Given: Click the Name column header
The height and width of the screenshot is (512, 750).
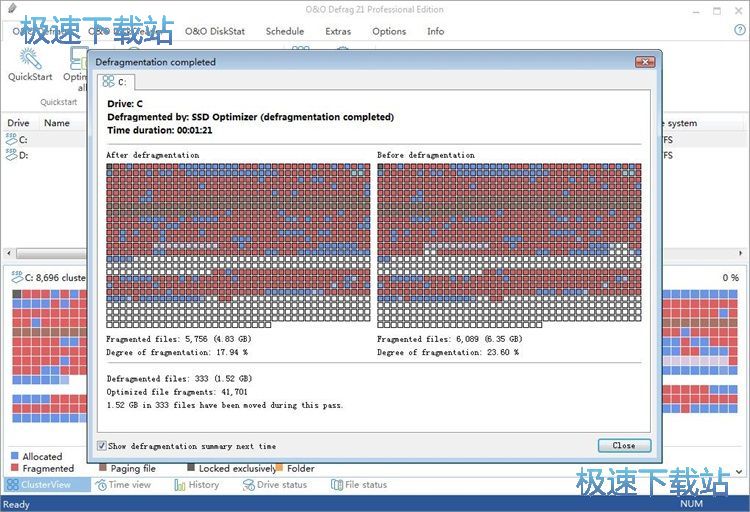Looking at the screenshot, I should pyautogui.click(x=57, y=123).
